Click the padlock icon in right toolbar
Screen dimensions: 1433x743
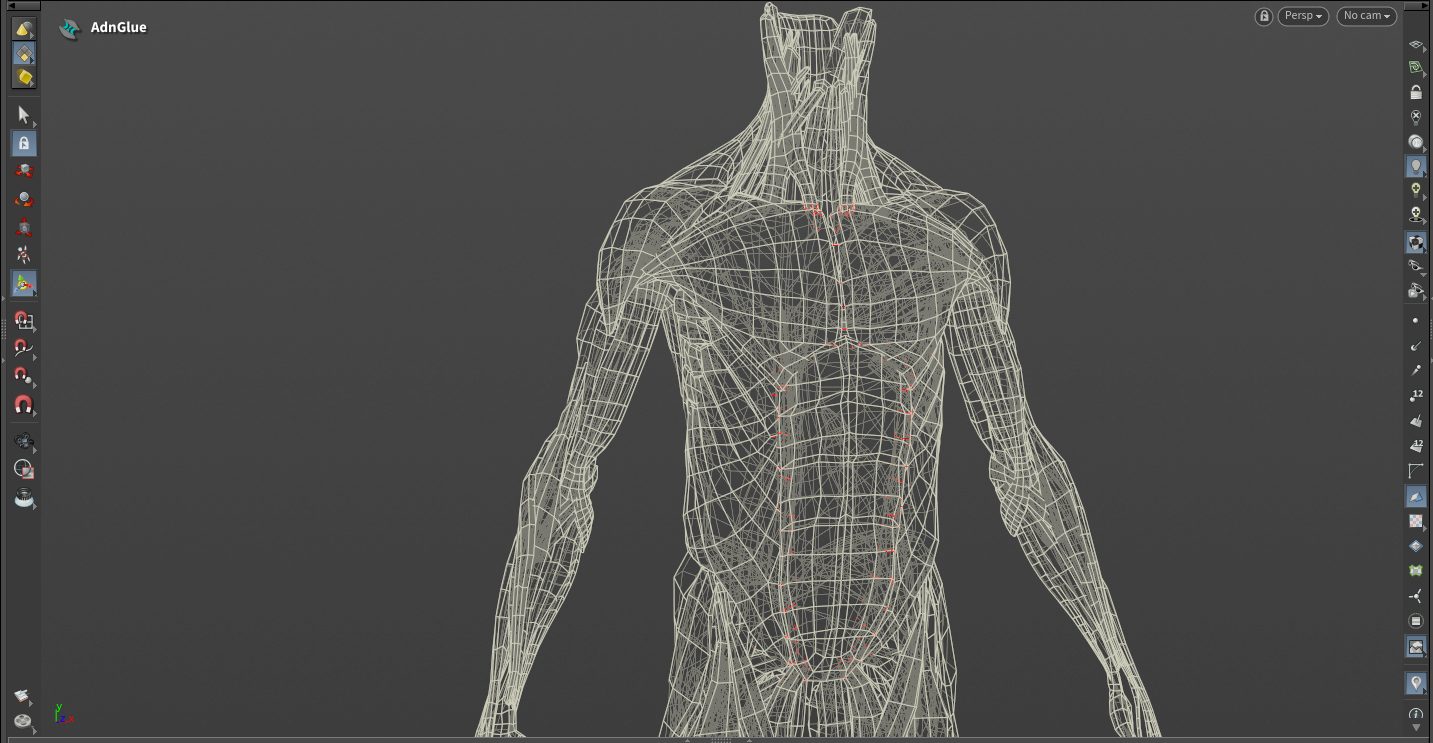click(1415, 92)
